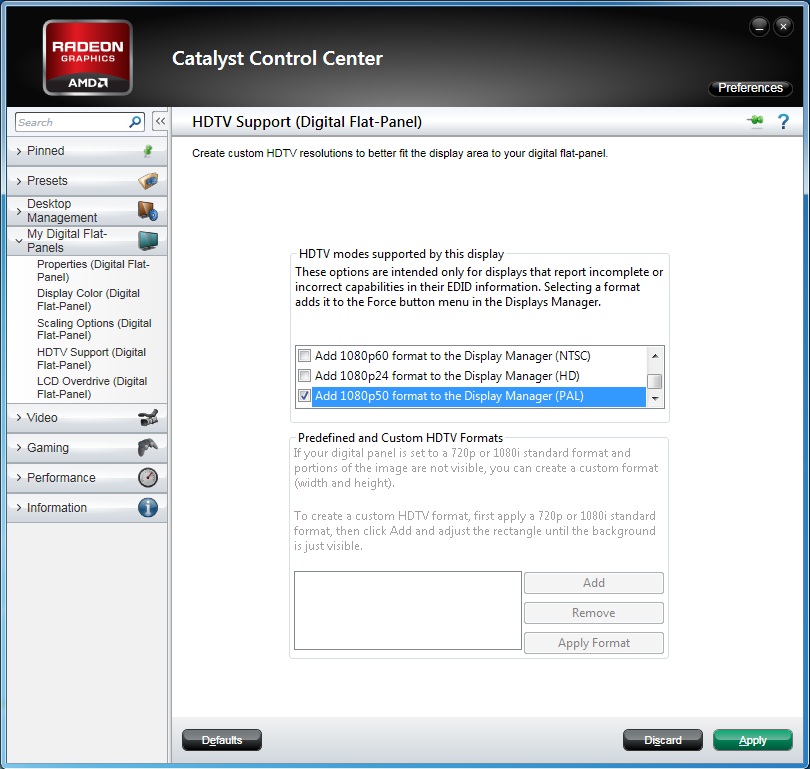
Task: Click the Gaming controller icon
Action: pos(148,448)
